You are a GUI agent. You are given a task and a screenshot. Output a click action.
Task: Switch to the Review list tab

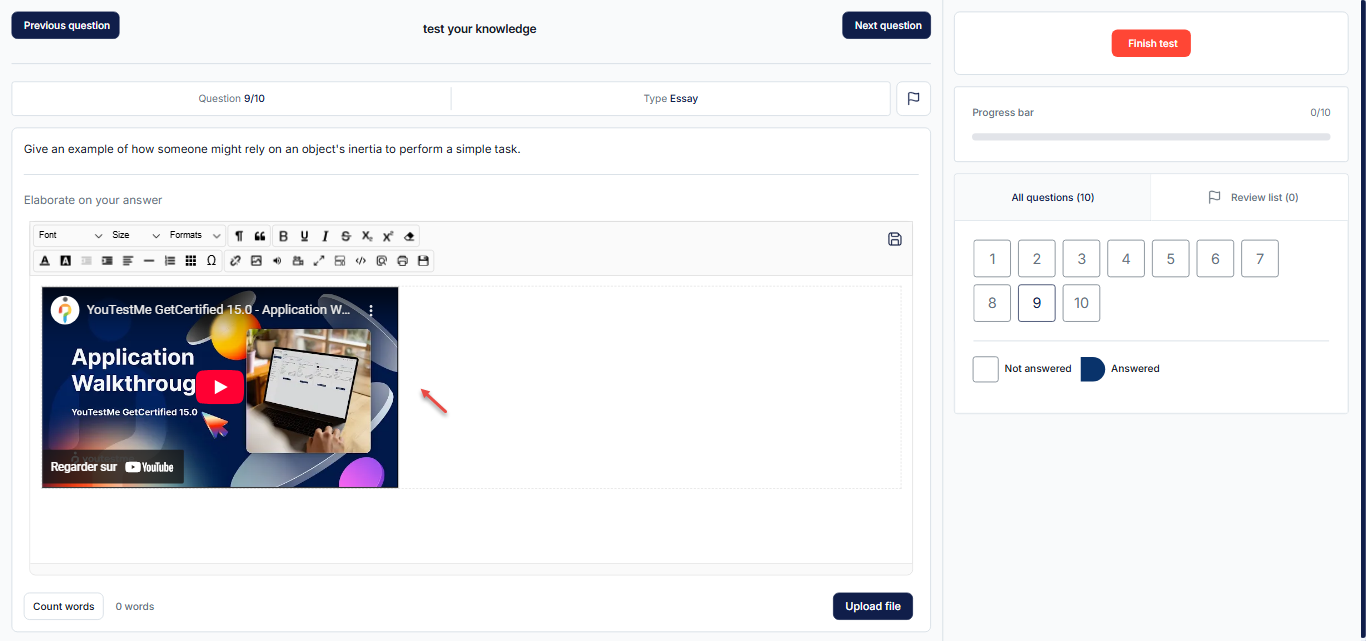click(x=1252, y=198)
